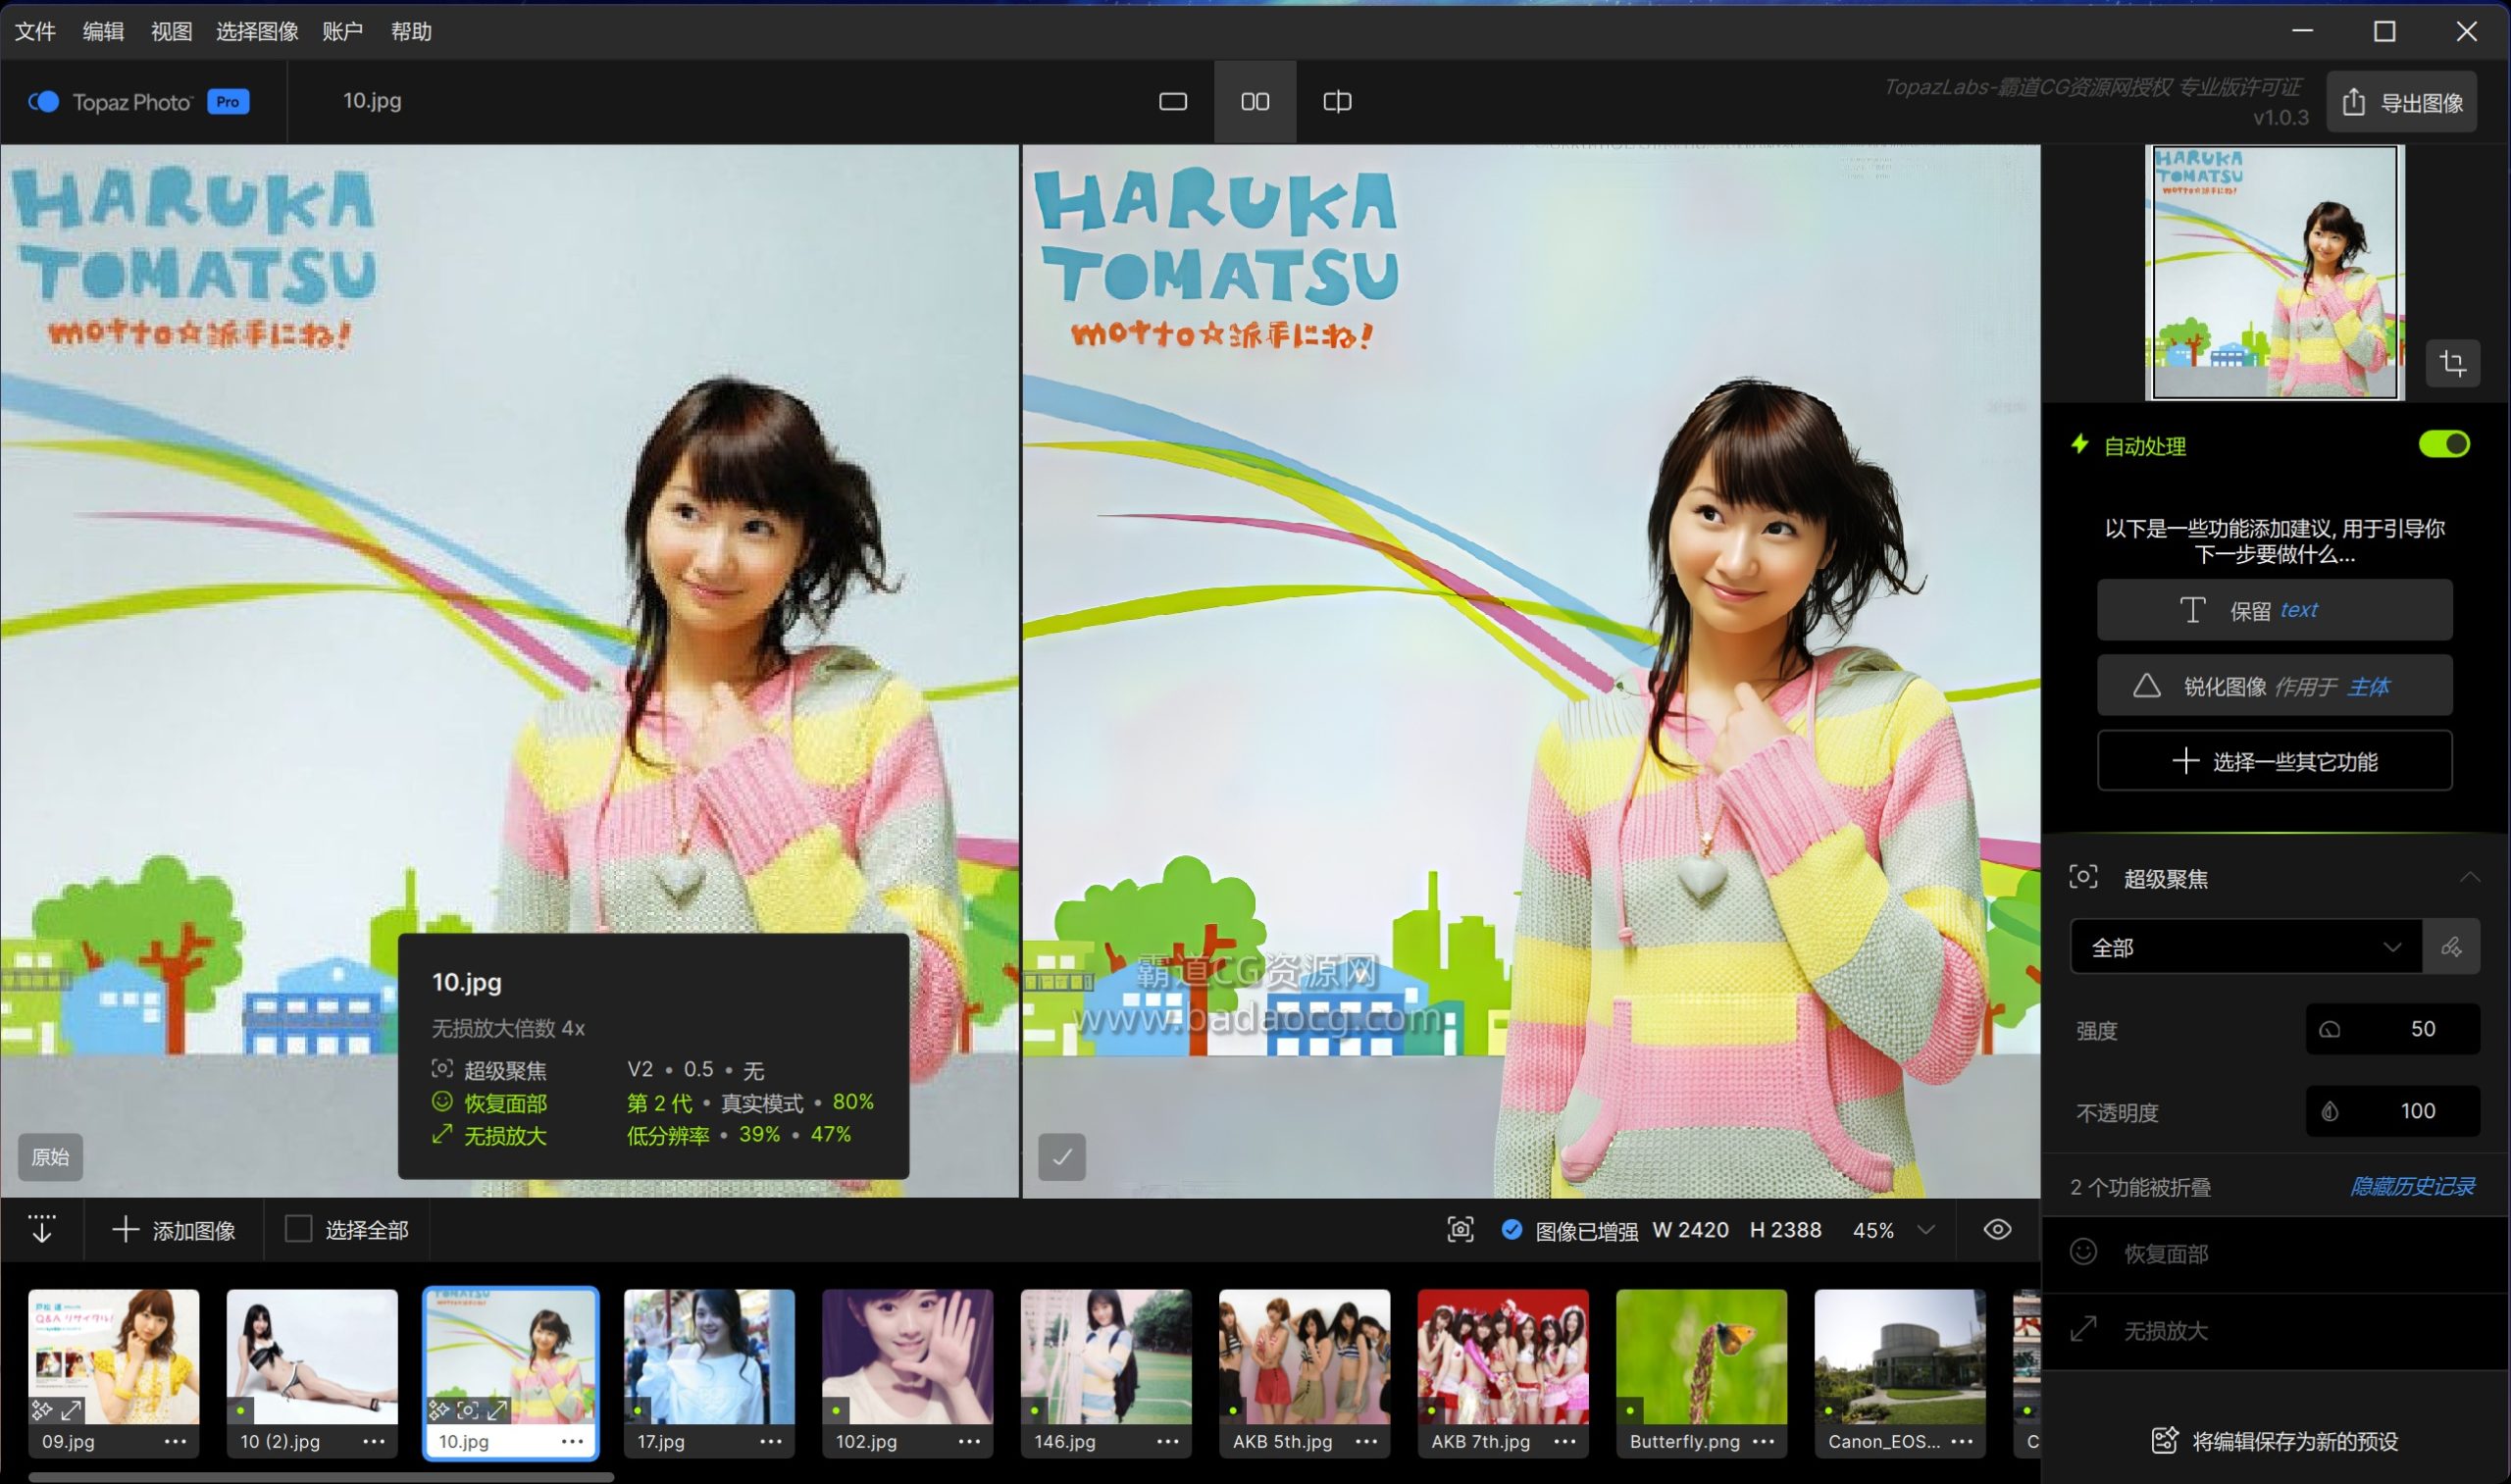The width and height of the screenshot is (2511, 1484).
Task: Toggle the 自动处理 switch off
Action: click(2443, 444)
